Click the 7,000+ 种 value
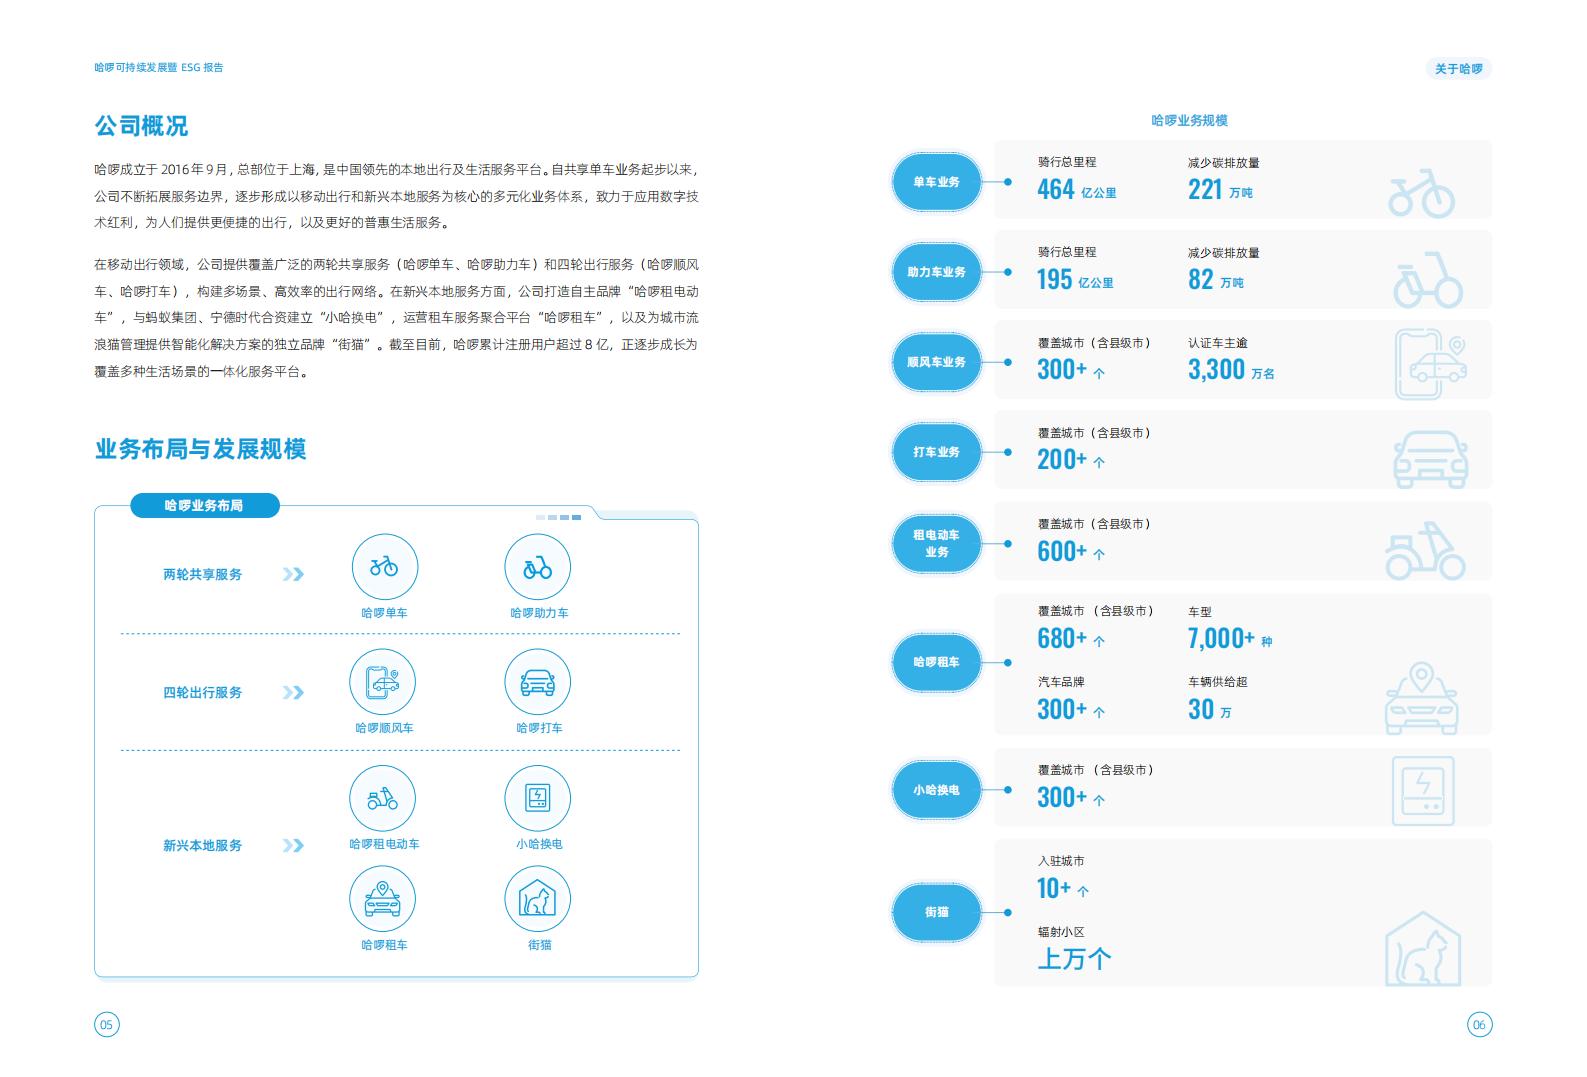 pos(1230,639)
